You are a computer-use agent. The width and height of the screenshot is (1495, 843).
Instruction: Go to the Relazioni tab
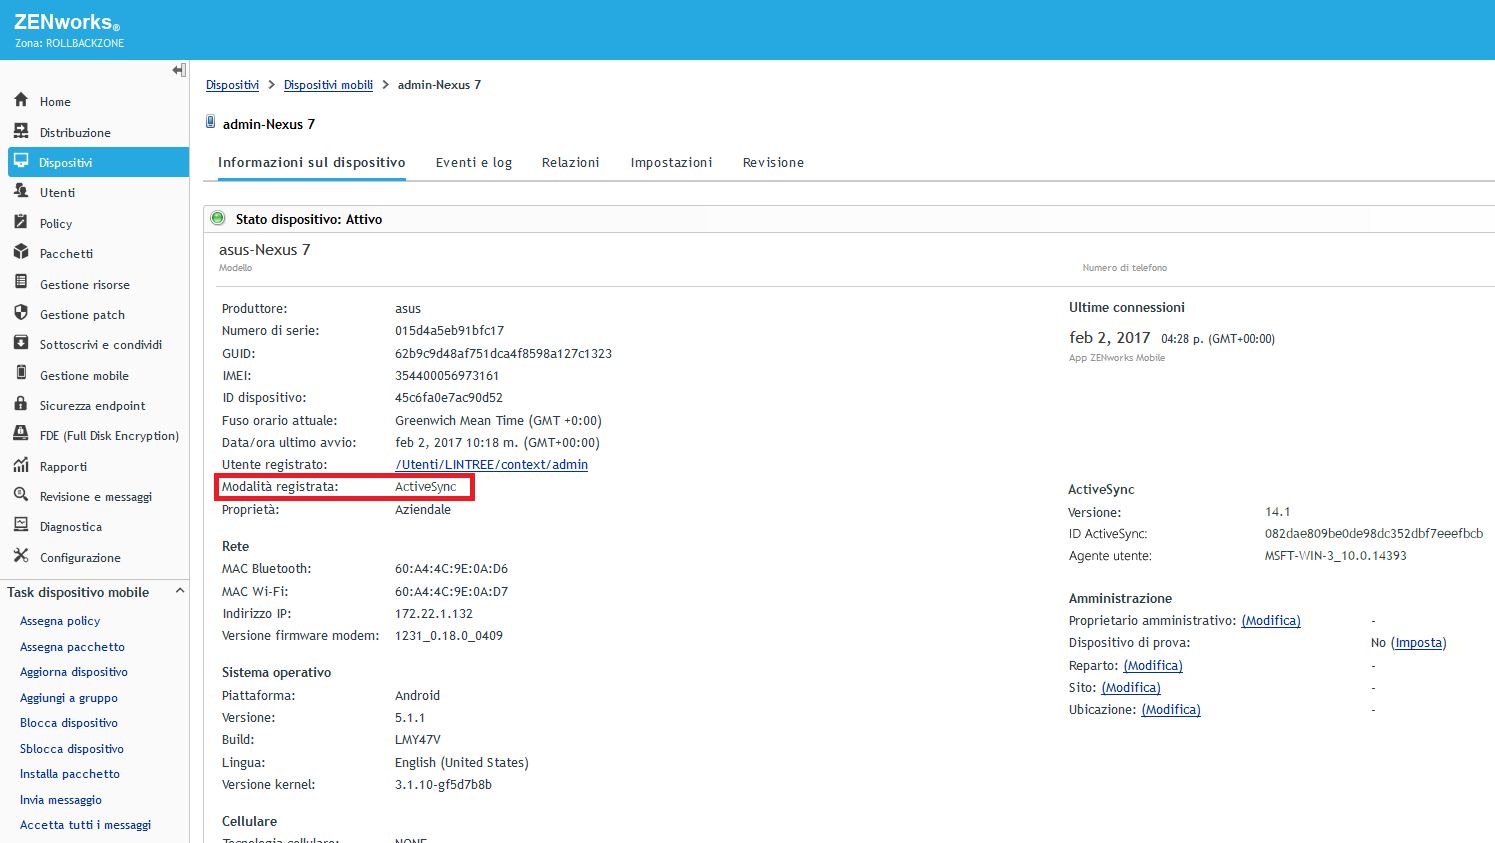[571, 163]
